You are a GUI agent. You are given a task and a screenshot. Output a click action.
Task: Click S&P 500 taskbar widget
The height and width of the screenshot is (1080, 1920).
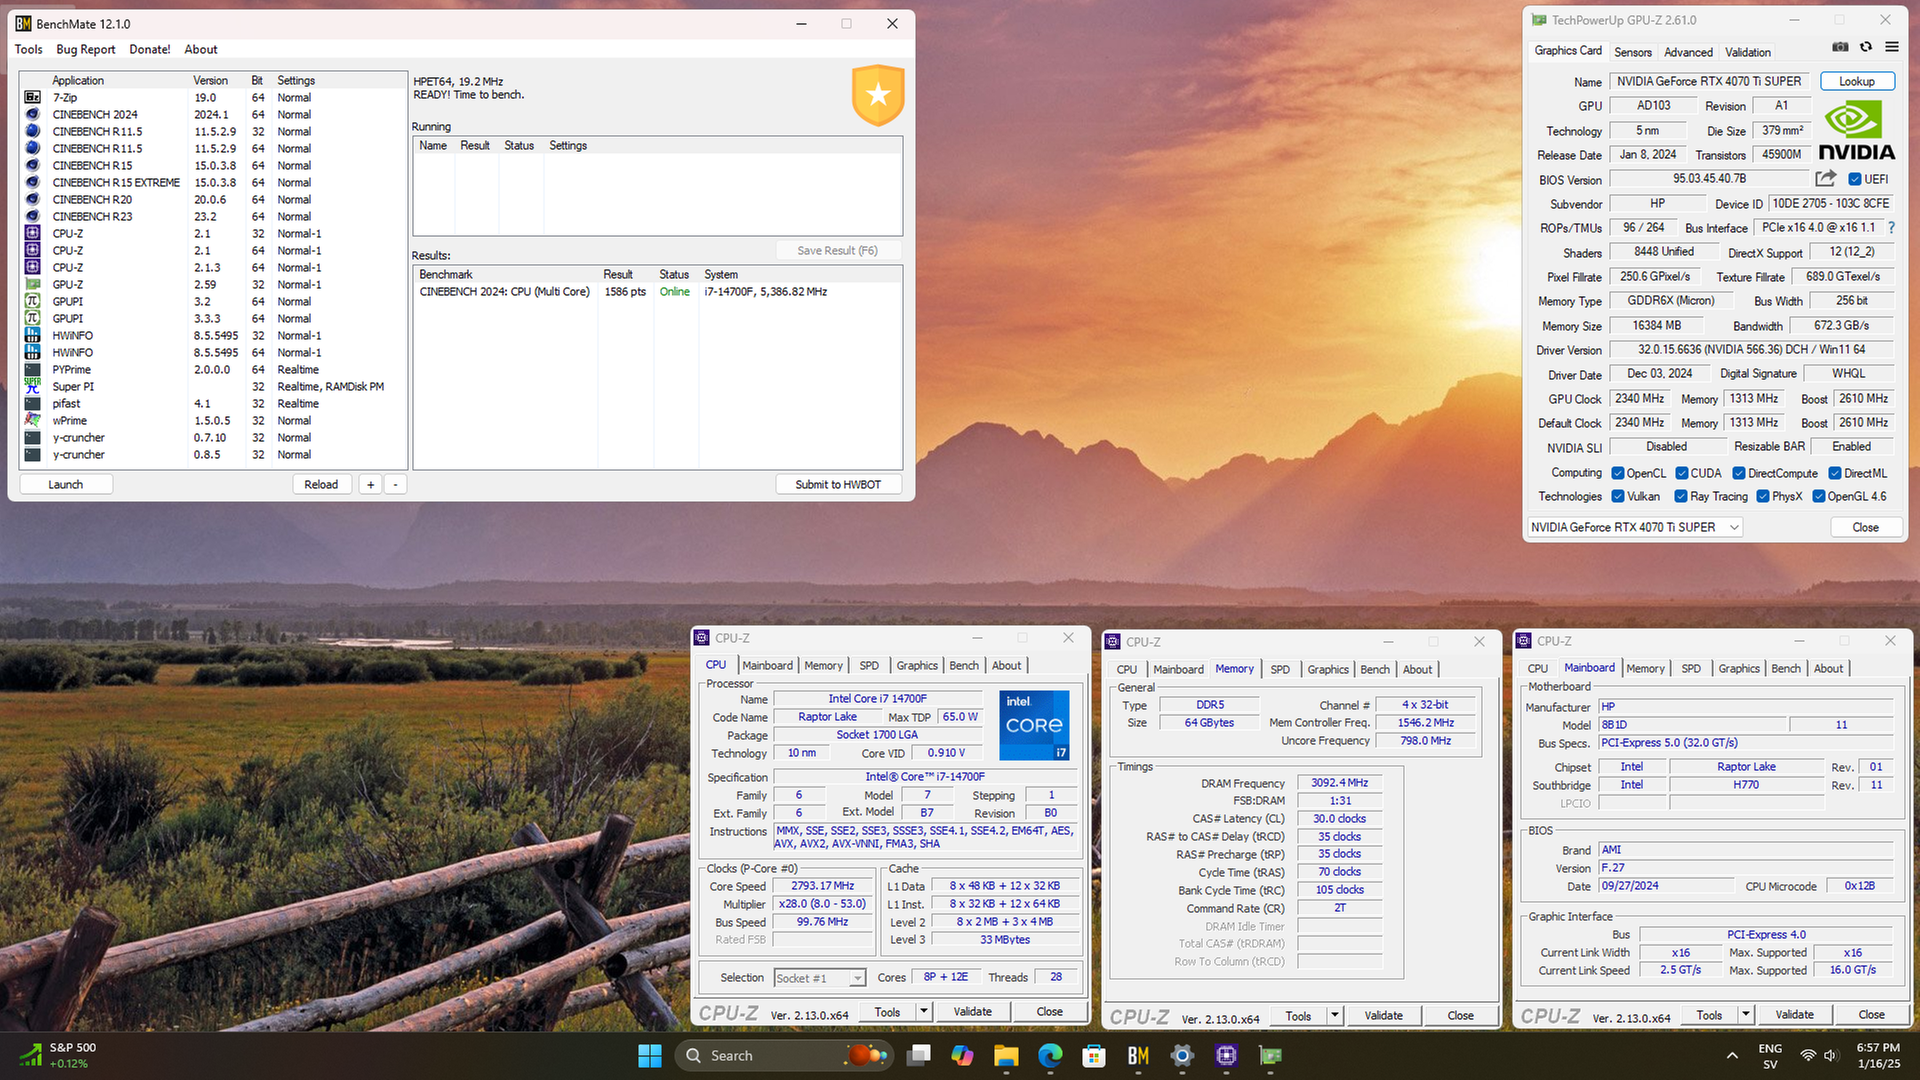60,1055
